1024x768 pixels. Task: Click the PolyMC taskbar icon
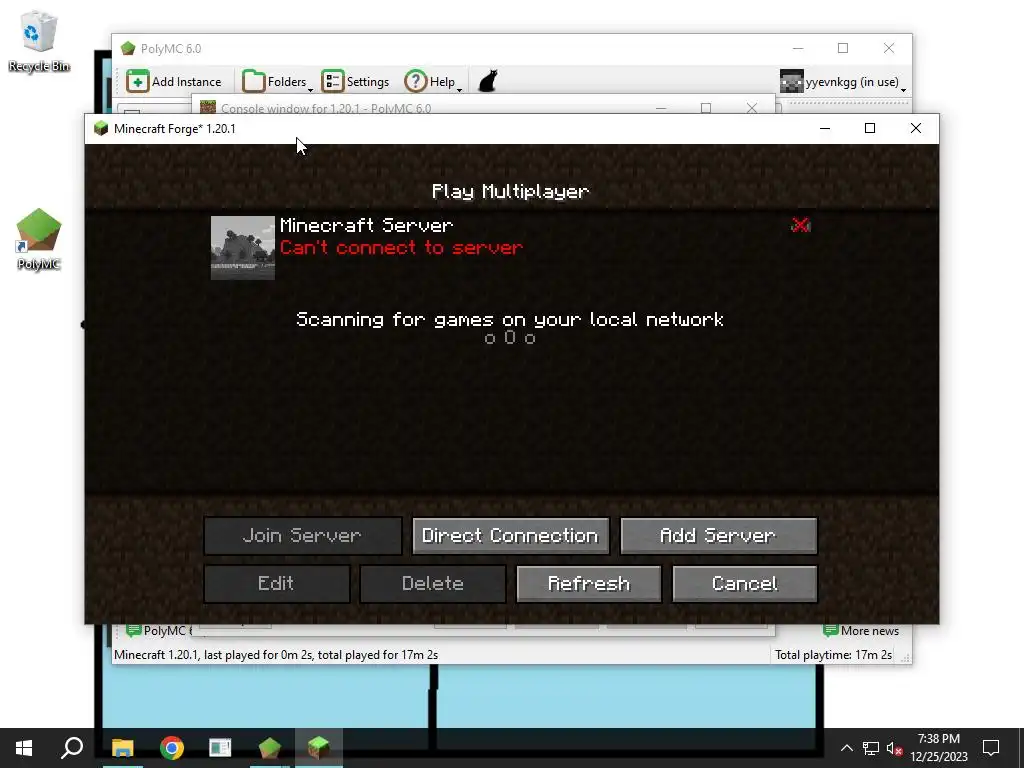269,748
